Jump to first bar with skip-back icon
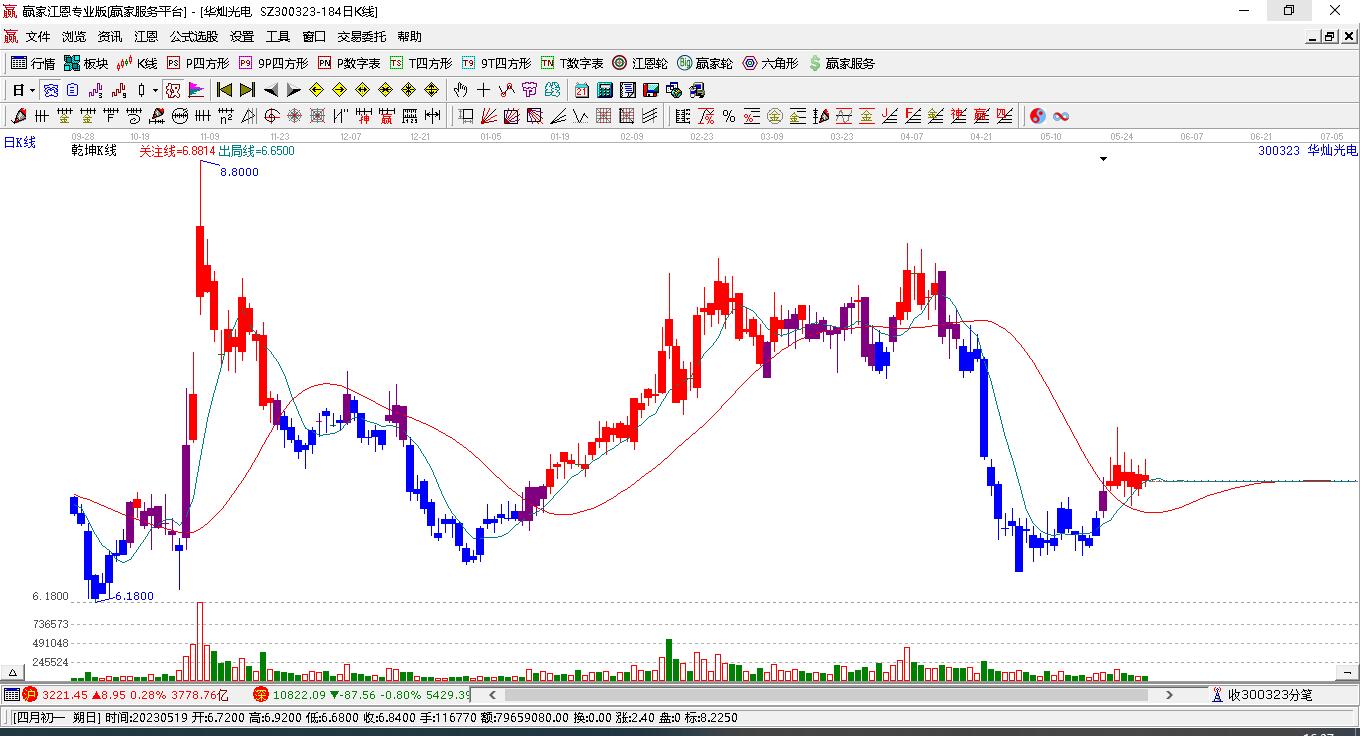 (x=225, y=90)
